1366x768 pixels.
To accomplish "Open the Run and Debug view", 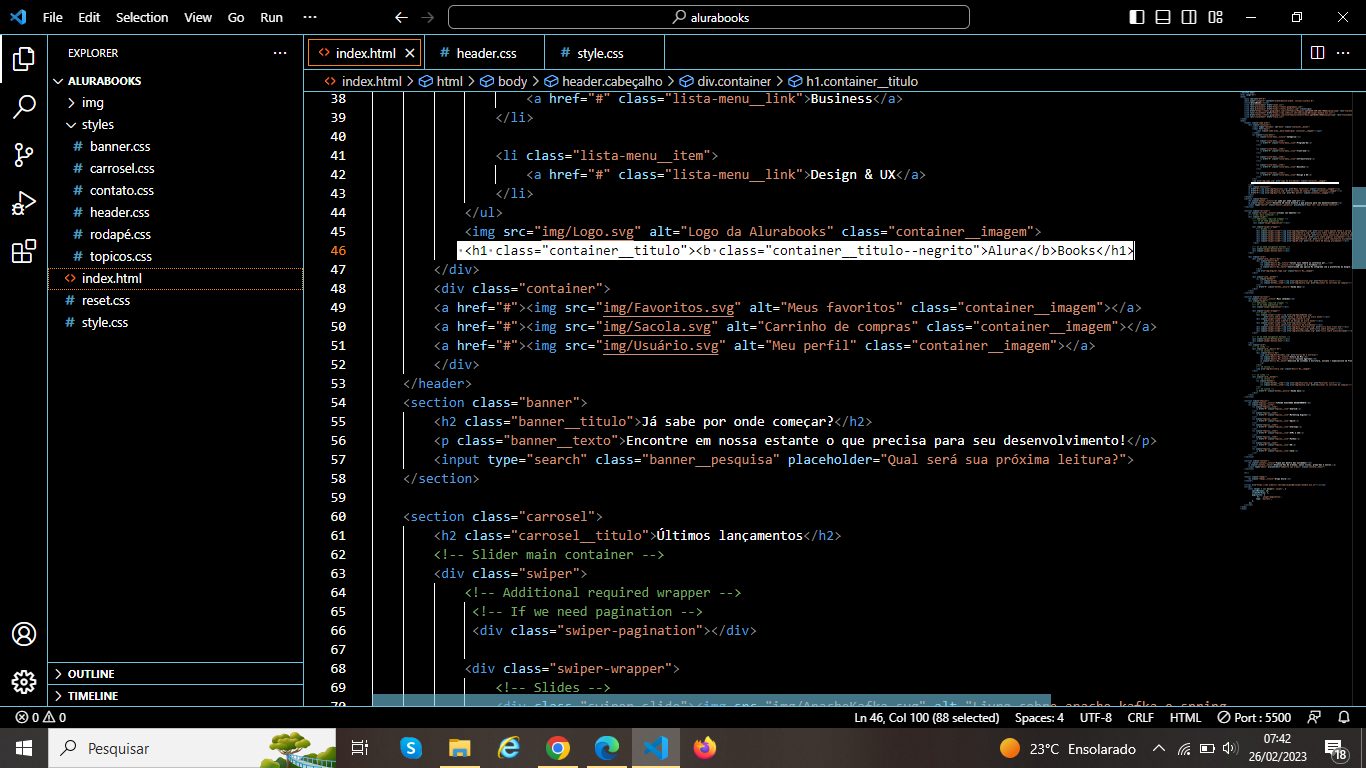I will 24,203.
